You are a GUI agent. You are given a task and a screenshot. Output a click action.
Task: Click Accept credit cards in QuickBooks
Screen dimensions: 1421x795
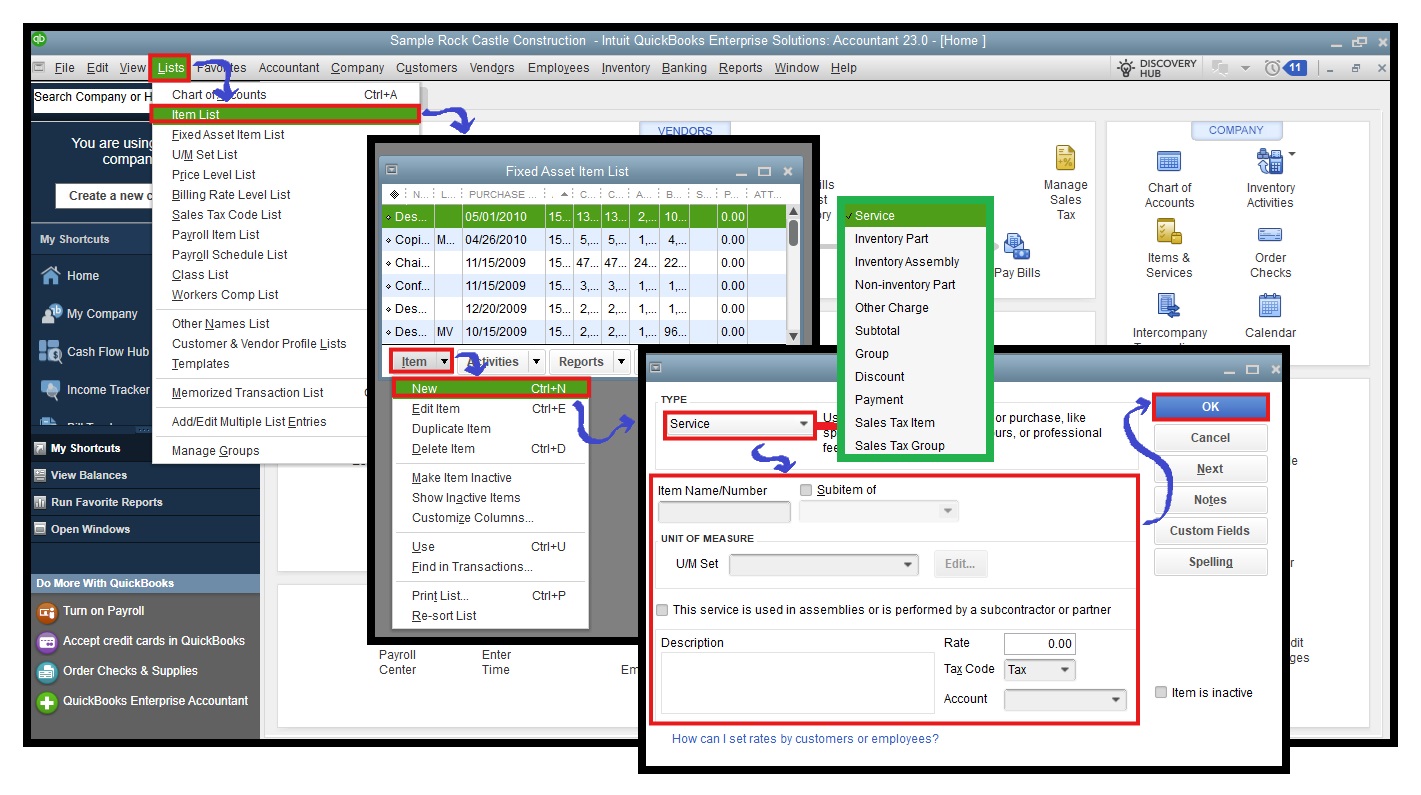pyautogui.click(x=154, y=641)
